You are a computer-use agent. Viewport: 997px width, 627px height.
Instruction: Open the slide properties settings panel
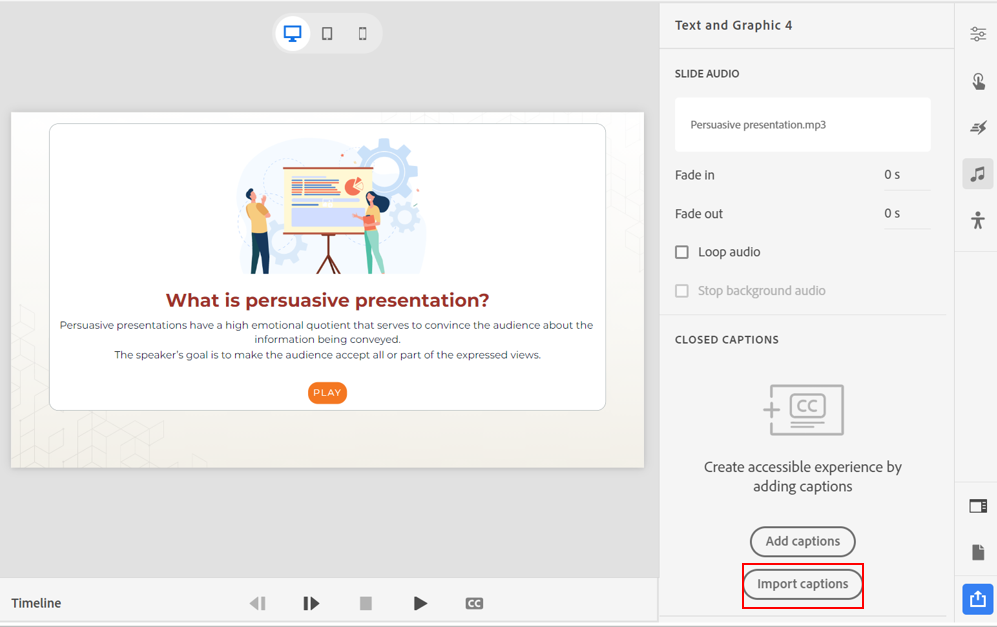pyautogui.click(x=977, y=33)
